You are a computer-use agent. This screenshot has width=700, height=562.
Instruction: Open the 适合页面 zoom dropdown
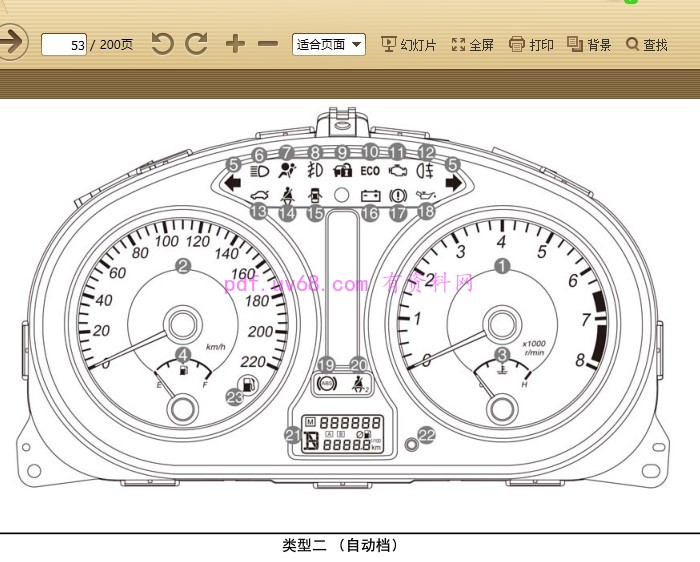pos(328,44)
